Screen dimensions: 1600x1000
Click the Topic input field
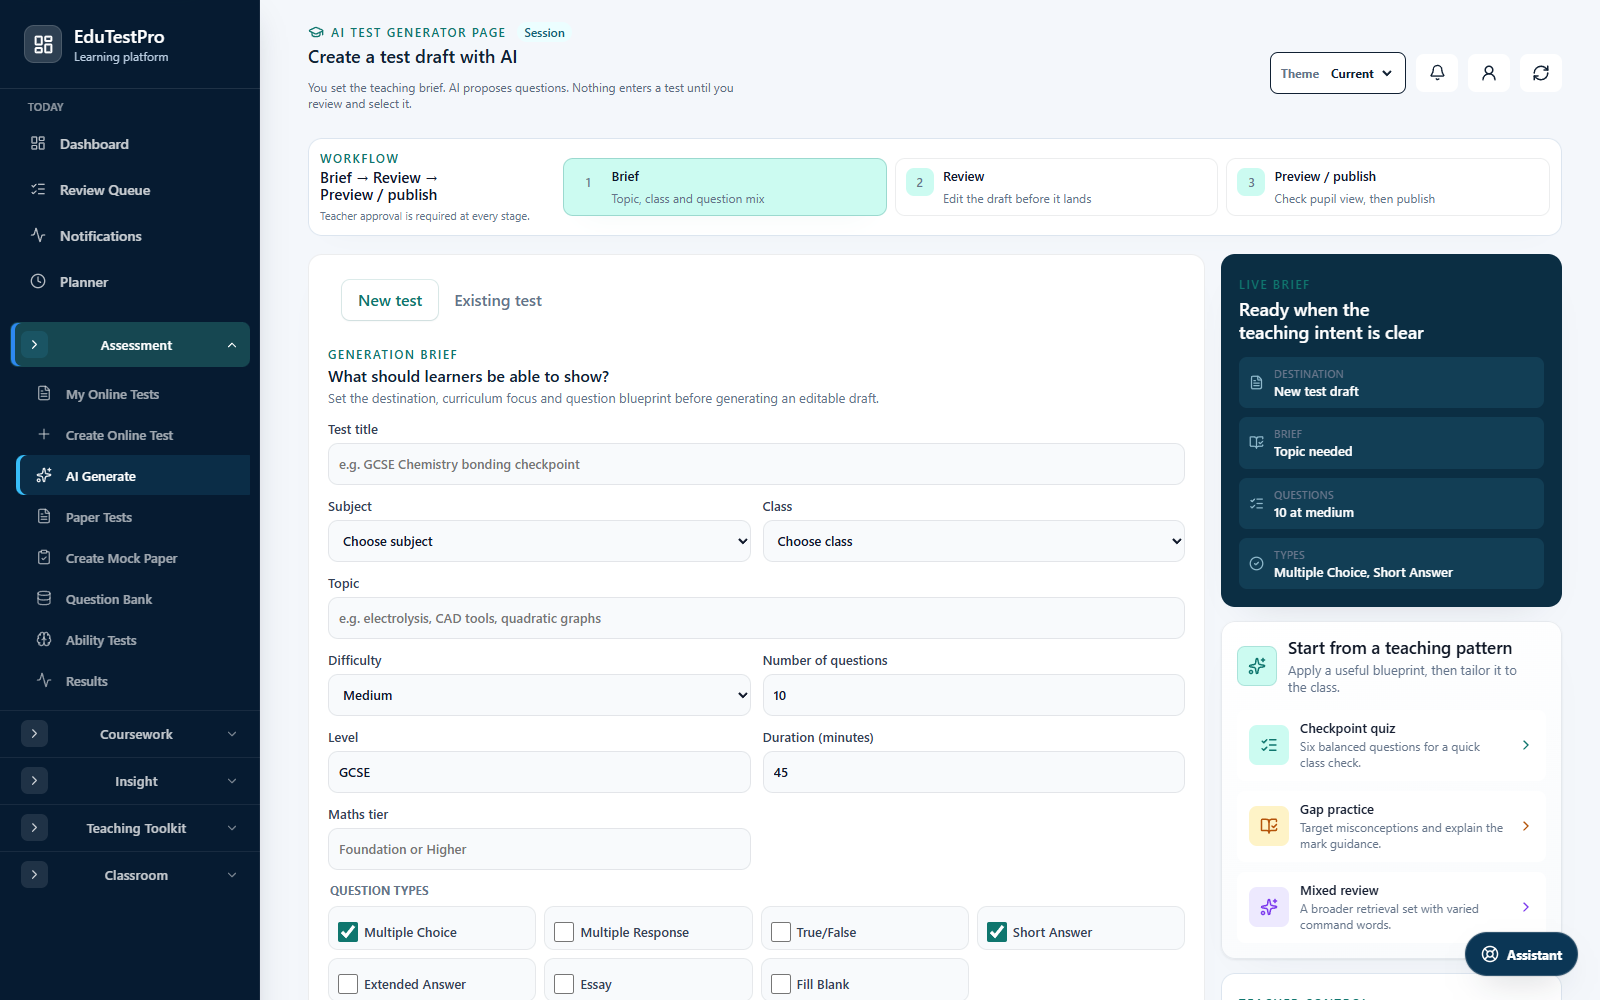click(x=756, y=618)
